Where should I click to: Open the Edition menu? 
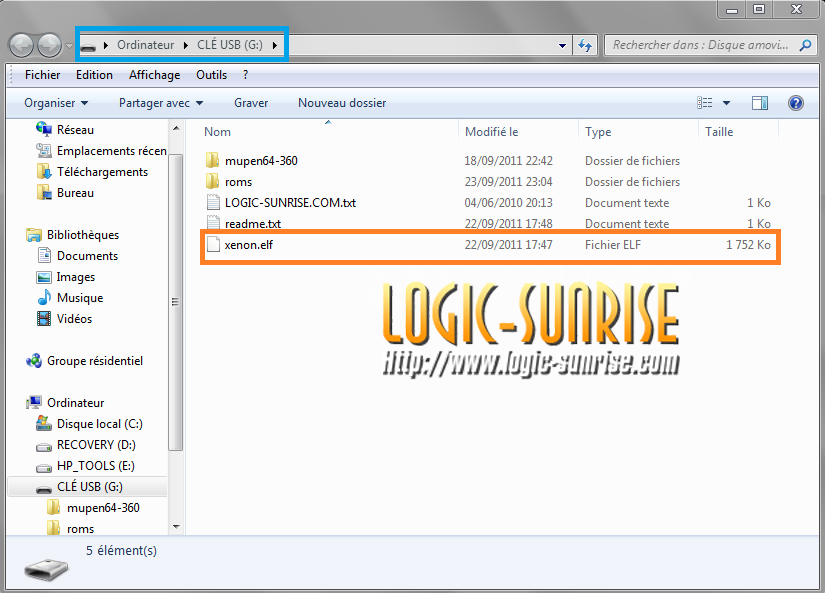point(94,75)
